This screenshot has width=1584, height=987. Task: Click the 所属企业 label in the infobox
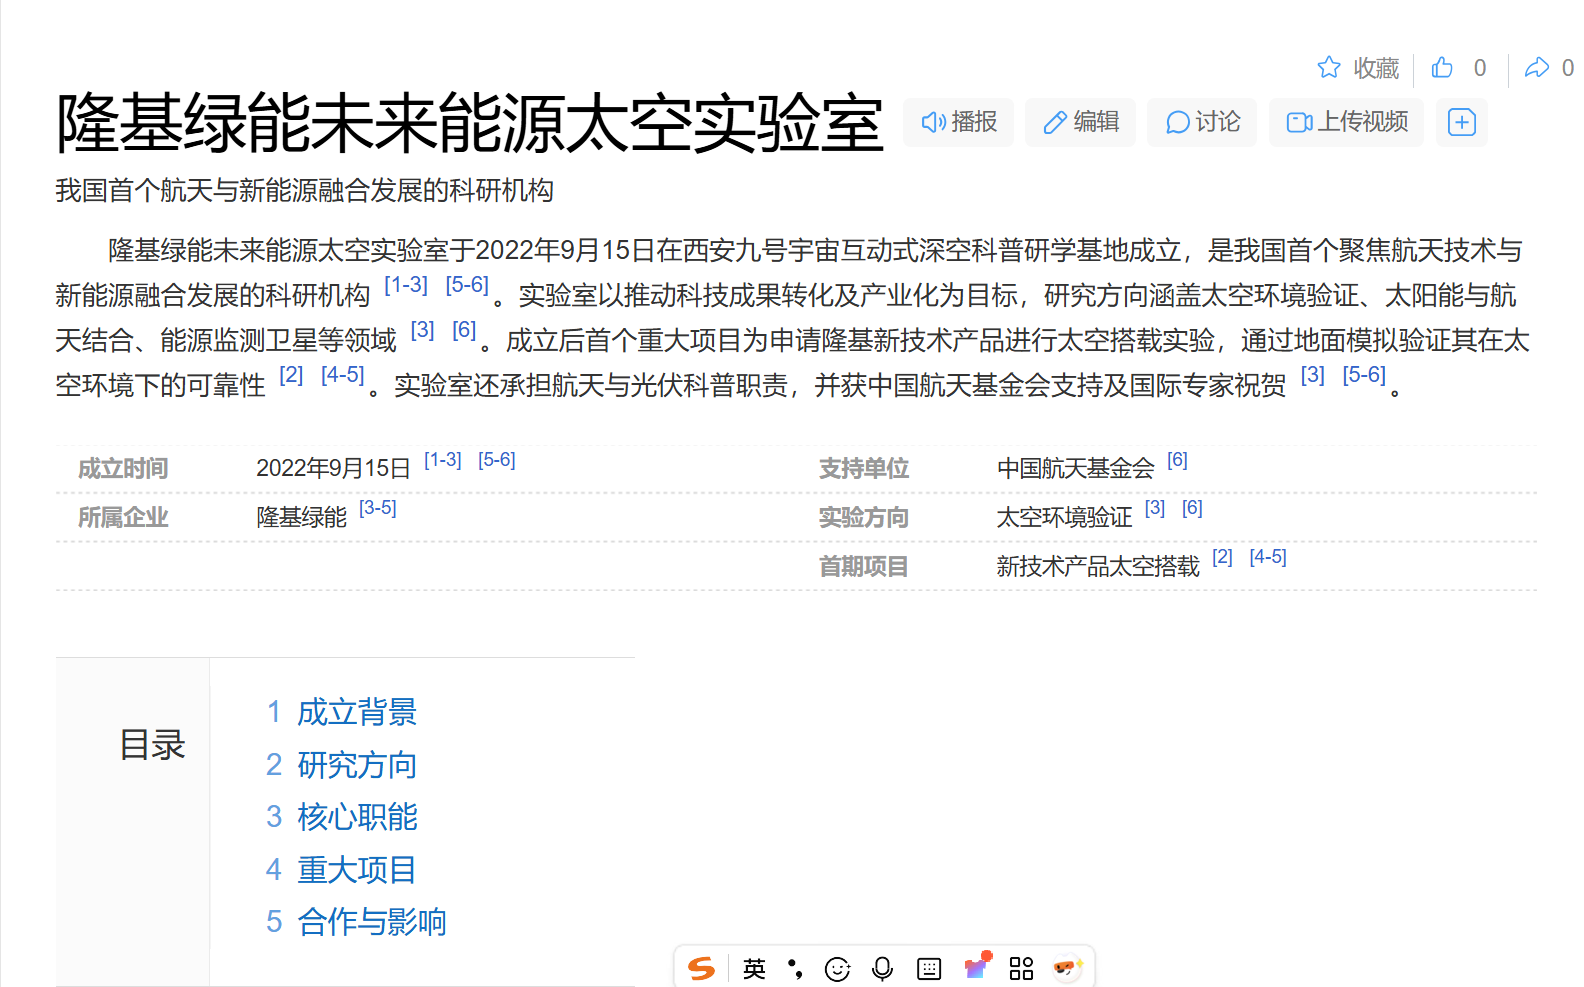(x=123, y=518)
